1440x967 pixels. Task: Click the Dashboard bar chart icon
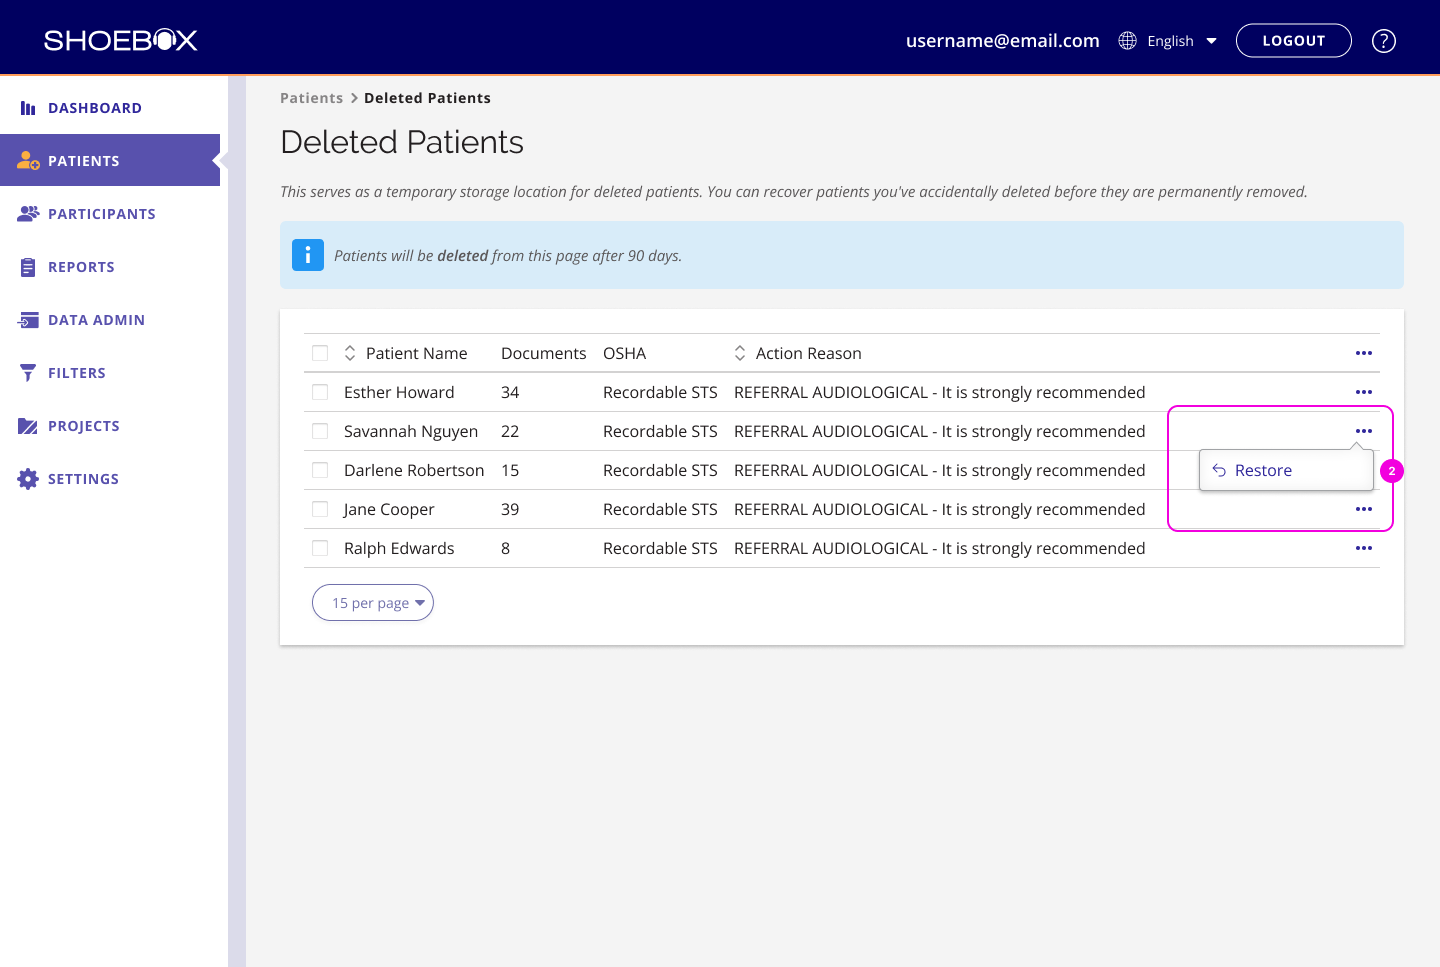pos(28,108)
